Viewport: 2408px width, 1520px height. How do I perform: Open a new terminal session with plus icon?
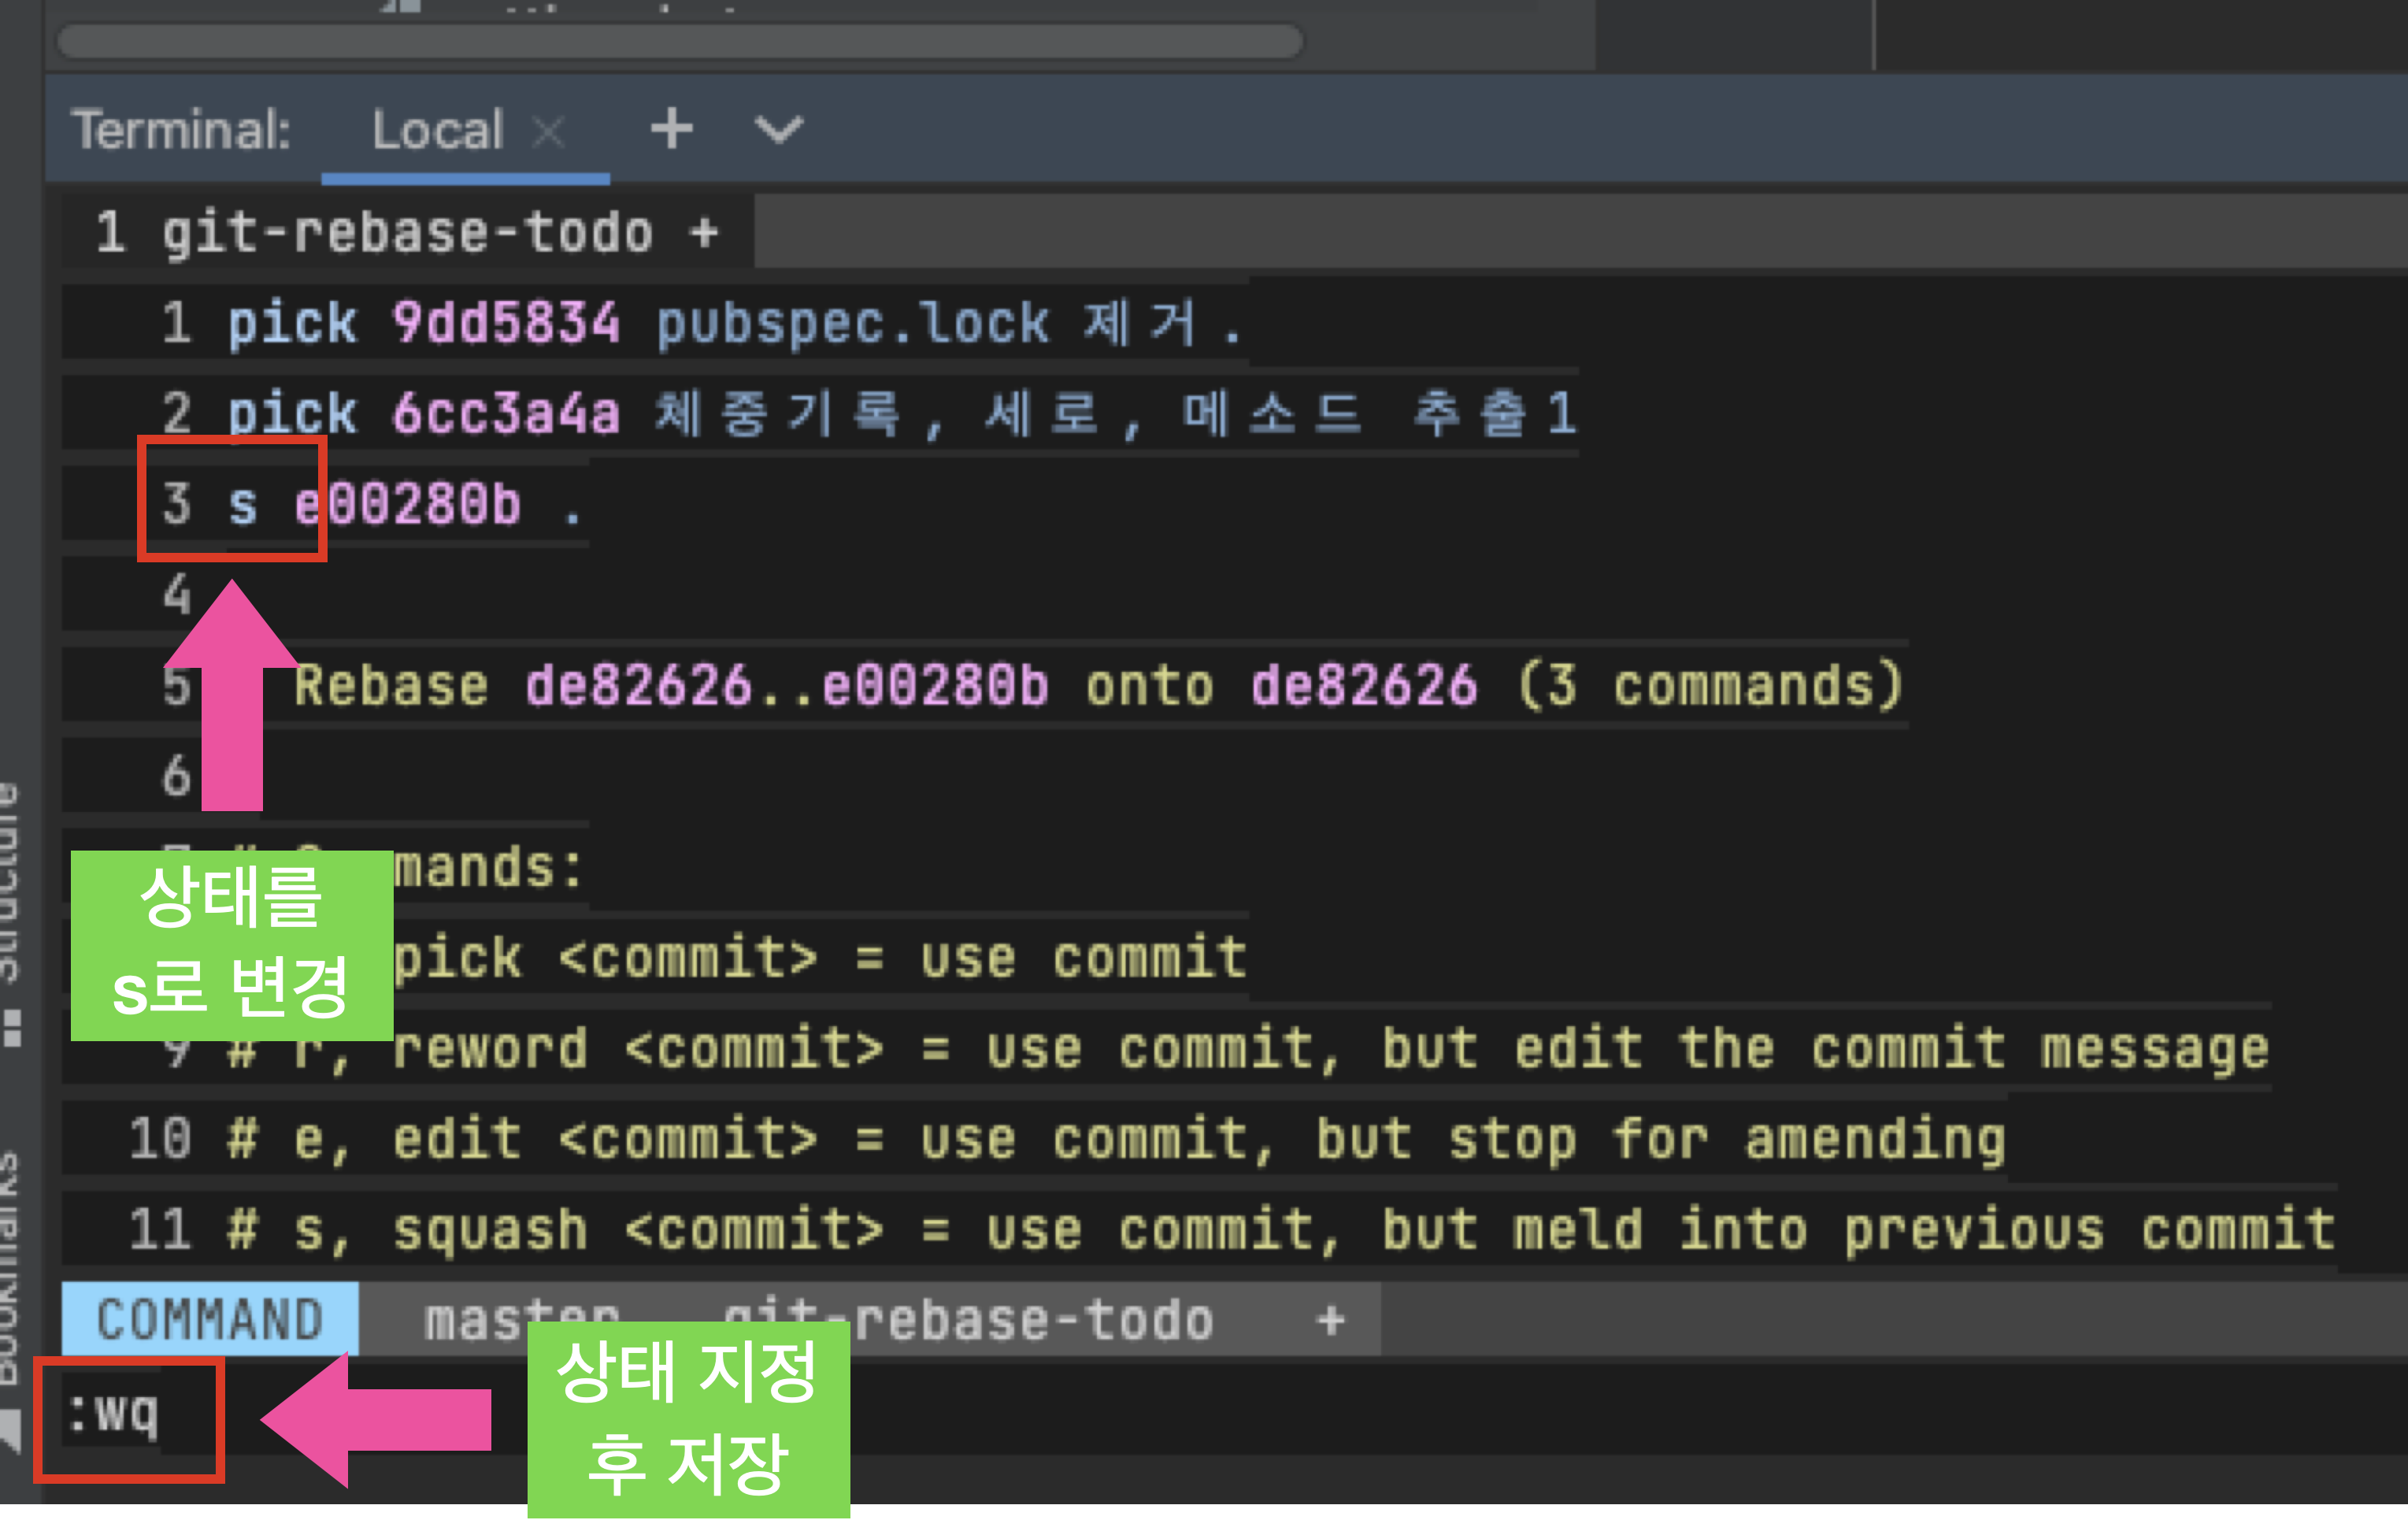click(671, 129)
